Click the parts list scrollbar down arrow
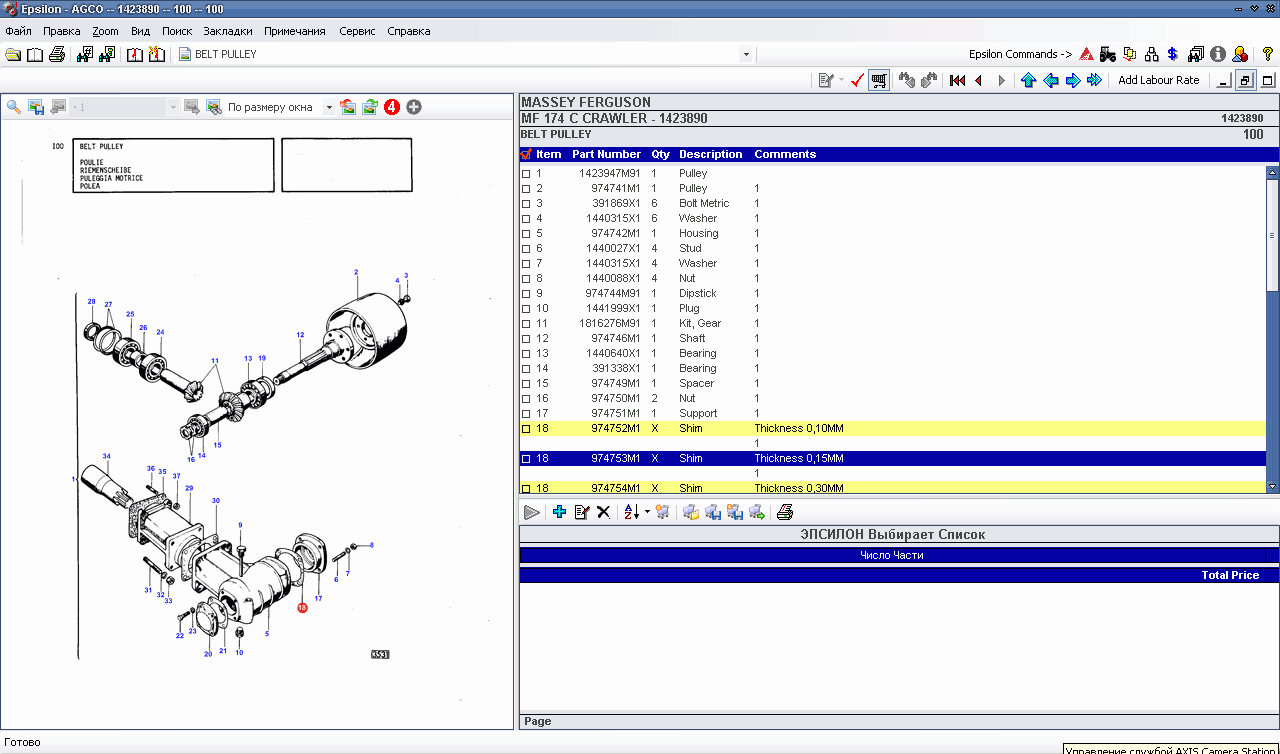 1272,486
